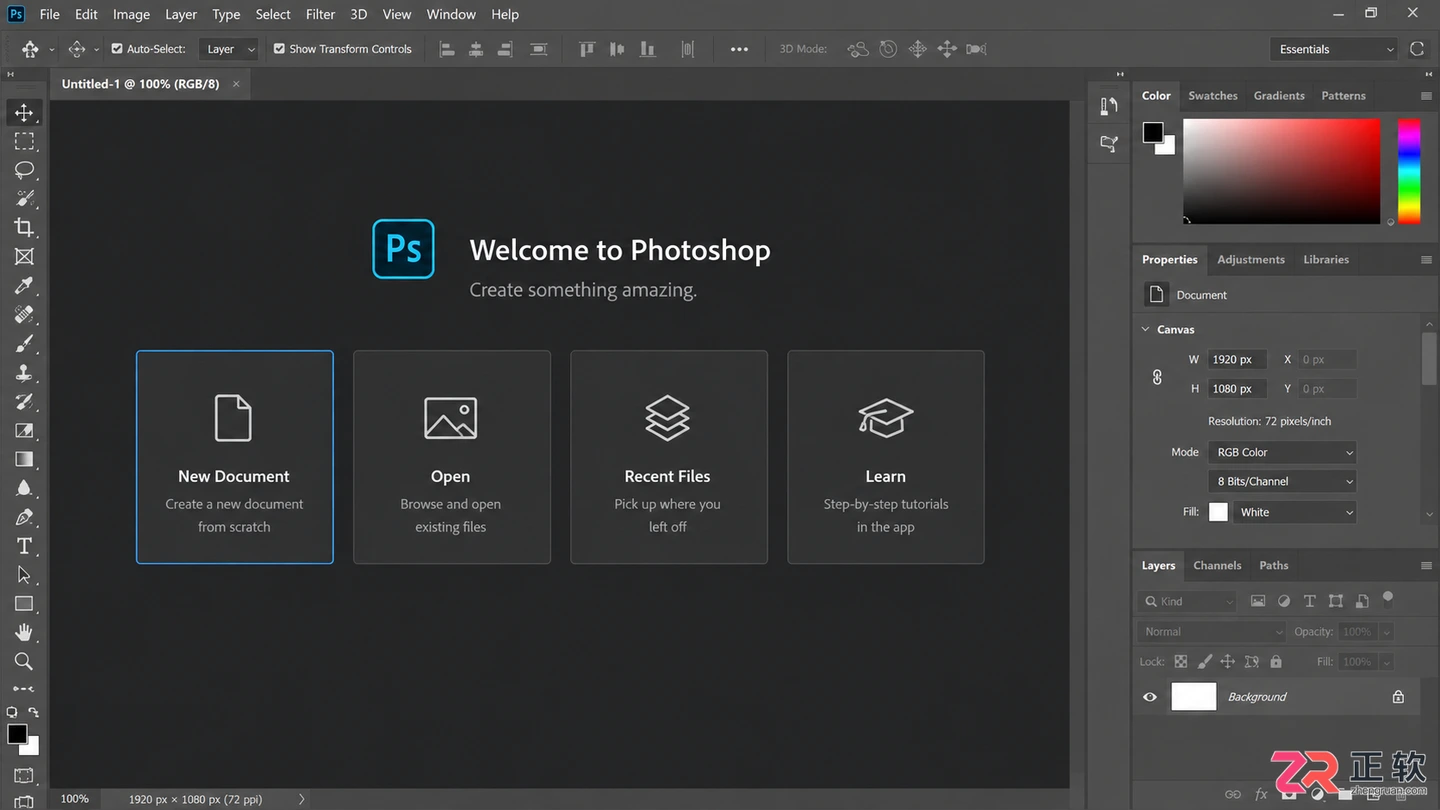Toggle the Auto-Select checkbox
Viewport: 1440px width, 810px height.
[x=117, y=49]
